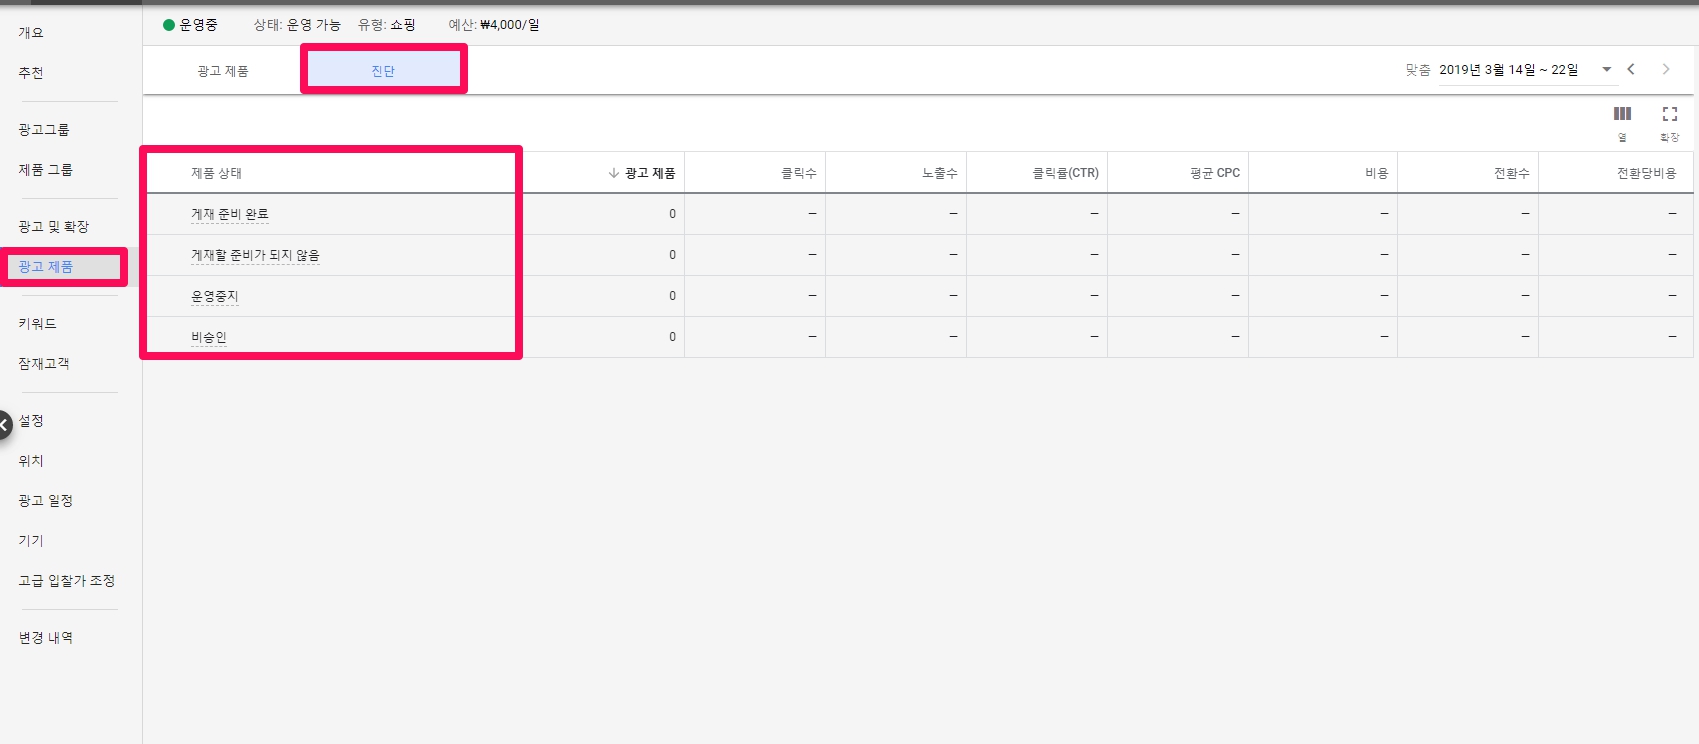Go to previous date range arrow
The width and height of the screenshot is (1699, 744).
pos(1631,69)
